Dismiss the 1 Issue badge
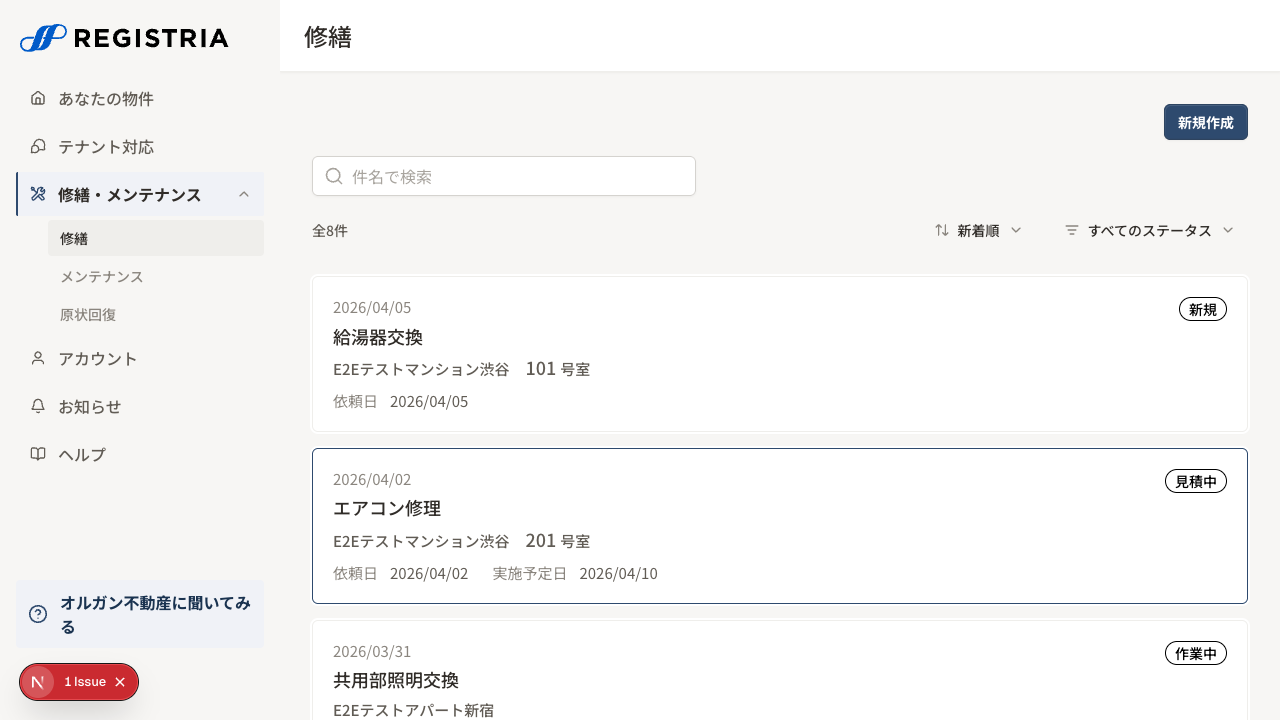The width and height of the screenshot is (1280, 720). (119, 681)
